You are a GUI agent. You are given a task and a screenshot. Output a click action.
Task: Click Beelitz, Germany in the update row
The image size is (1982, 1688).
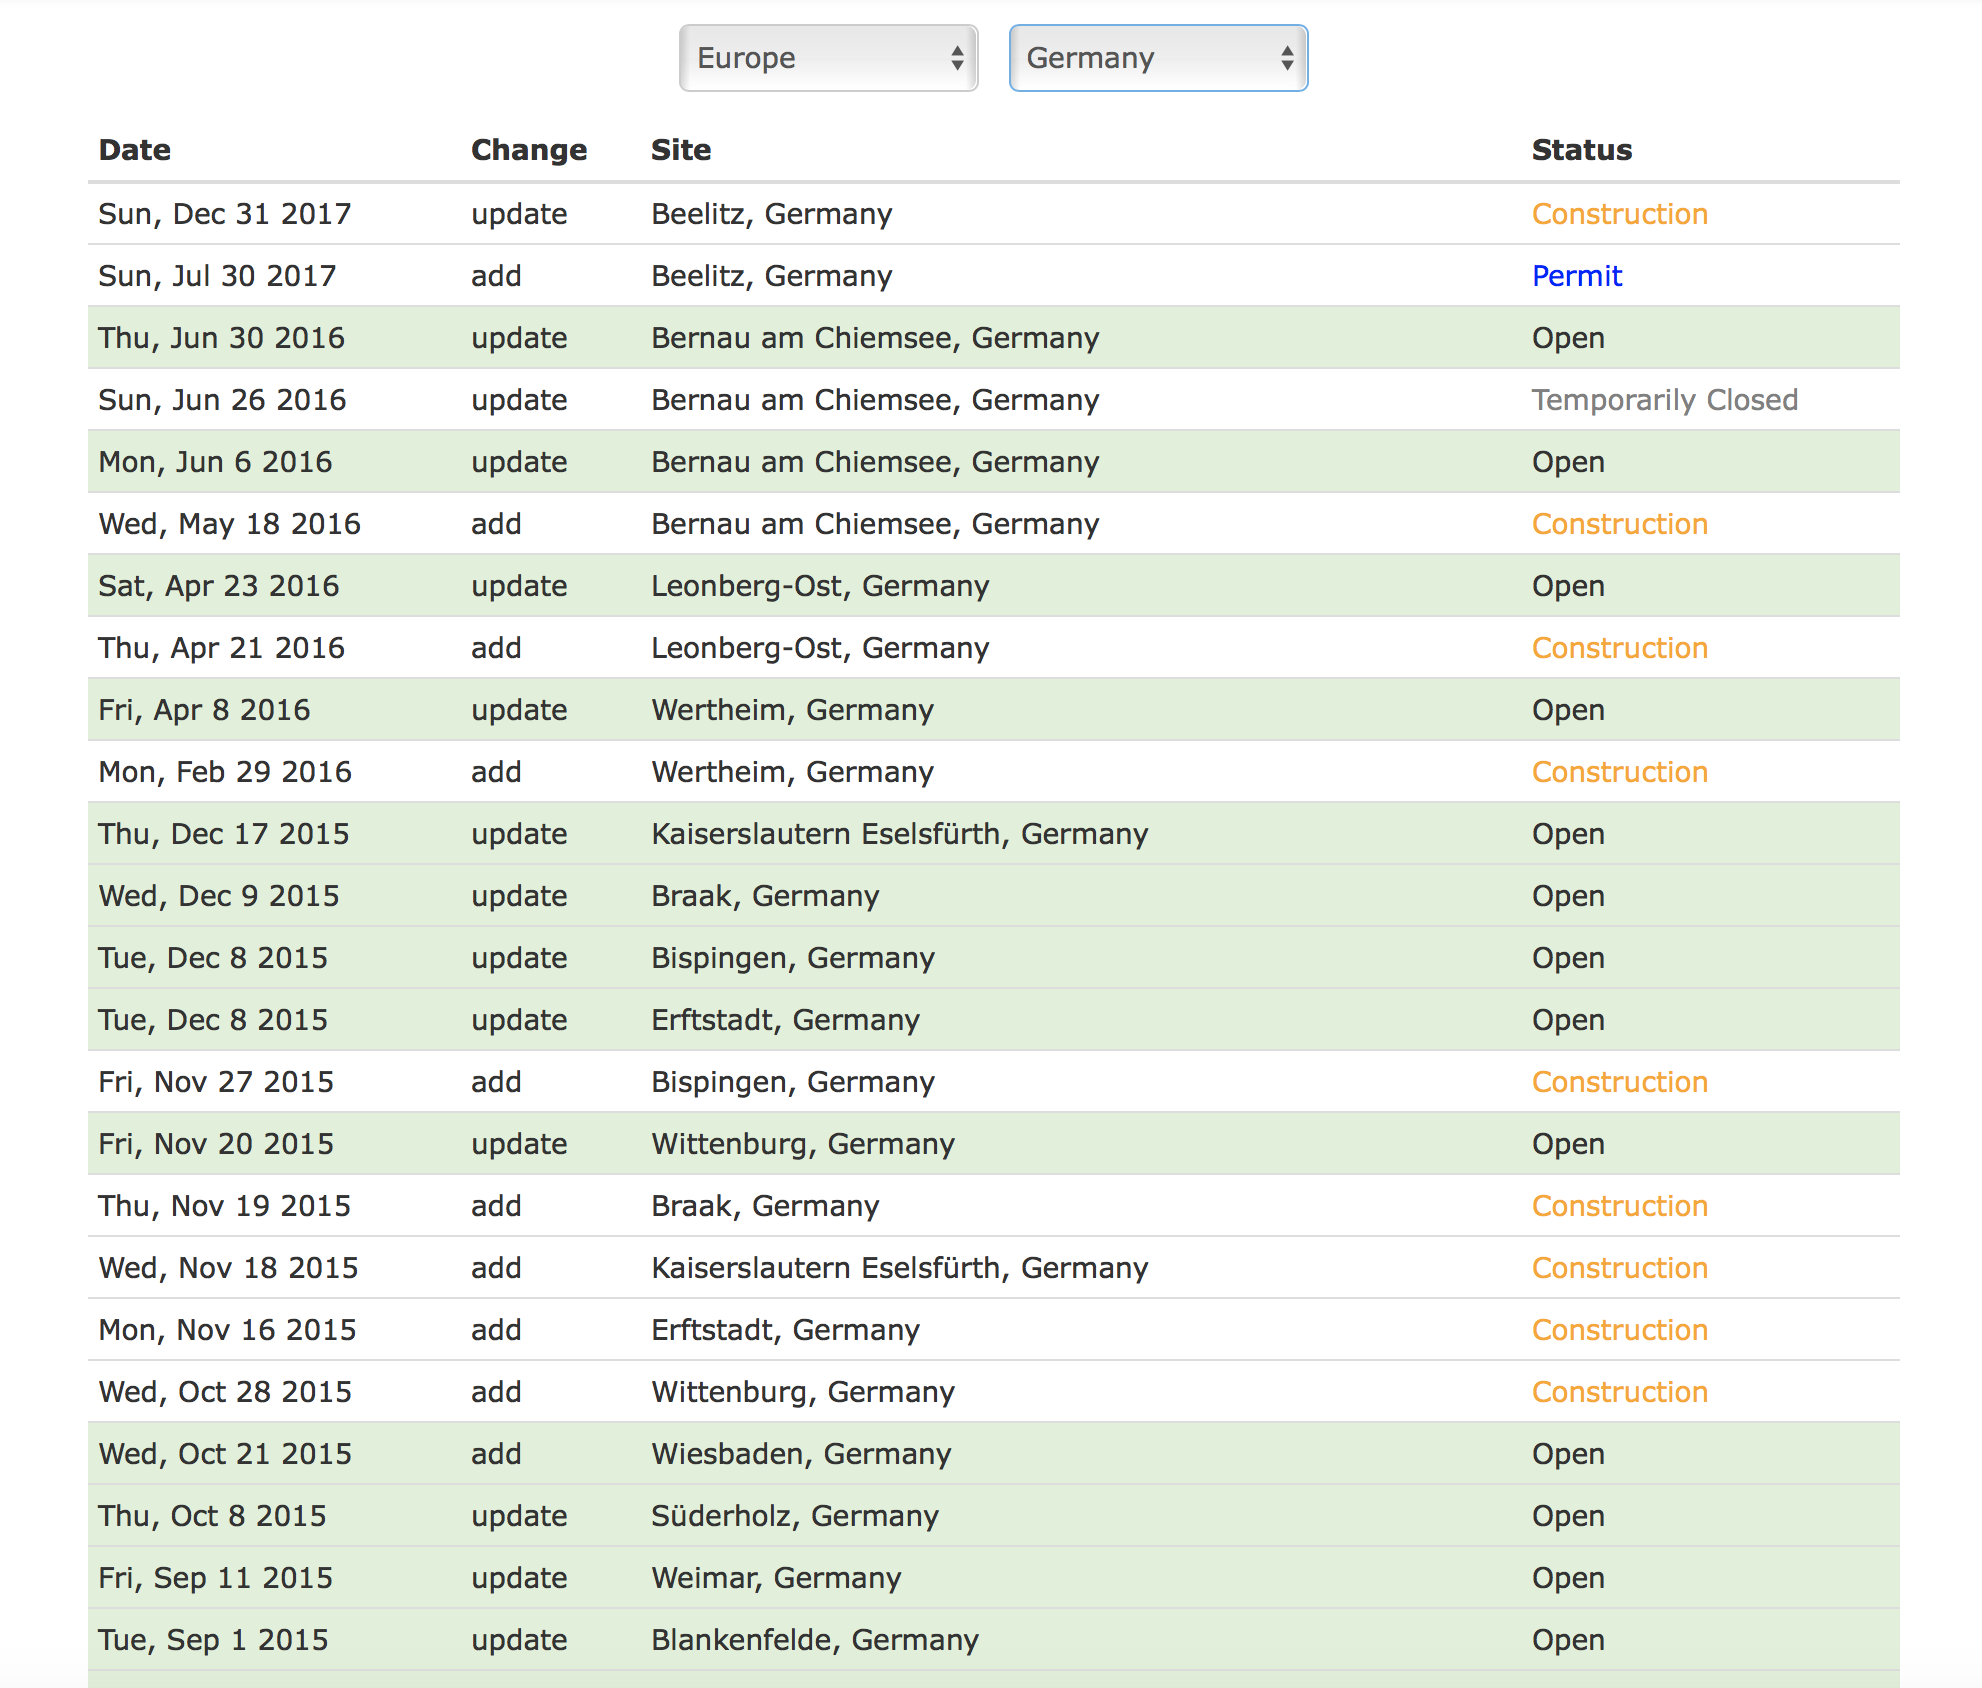coord(772,214)
